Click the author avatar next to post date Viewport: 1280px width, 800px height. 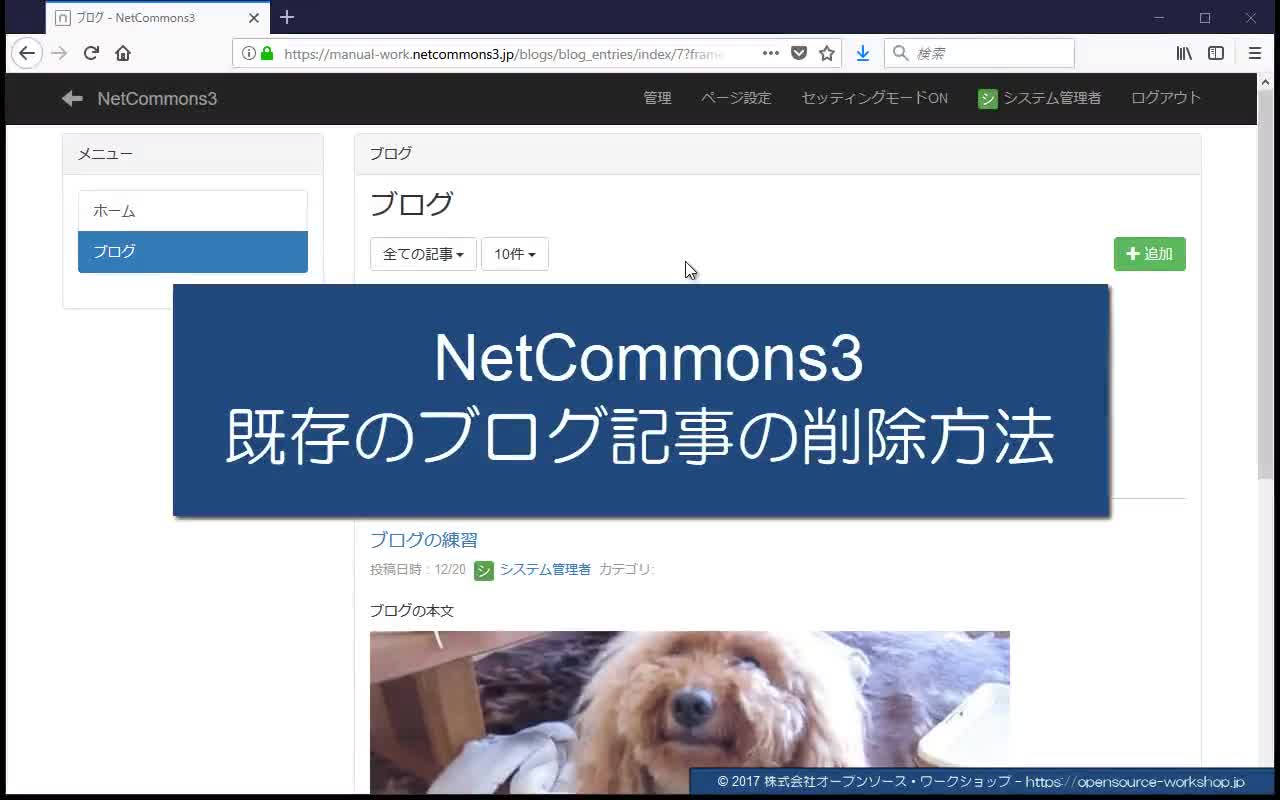484,570
